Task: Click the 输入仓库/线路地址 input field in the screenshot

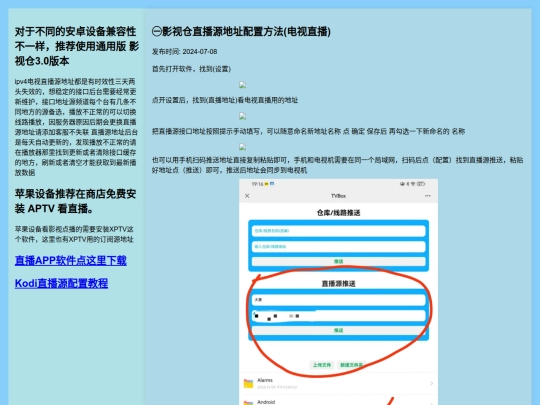Action: (339, 247)
